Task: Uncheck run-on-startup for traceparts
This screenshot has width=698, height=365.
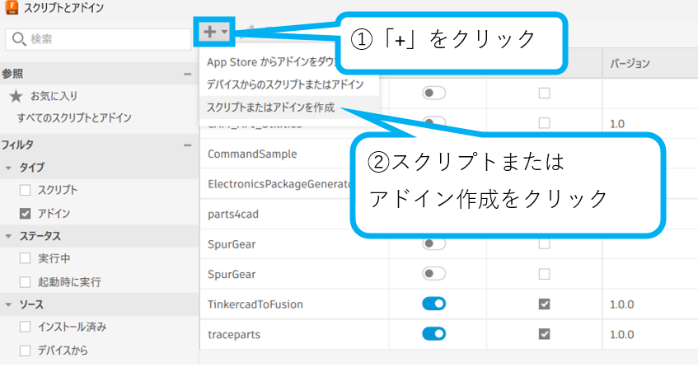Action: coord(544,334)
